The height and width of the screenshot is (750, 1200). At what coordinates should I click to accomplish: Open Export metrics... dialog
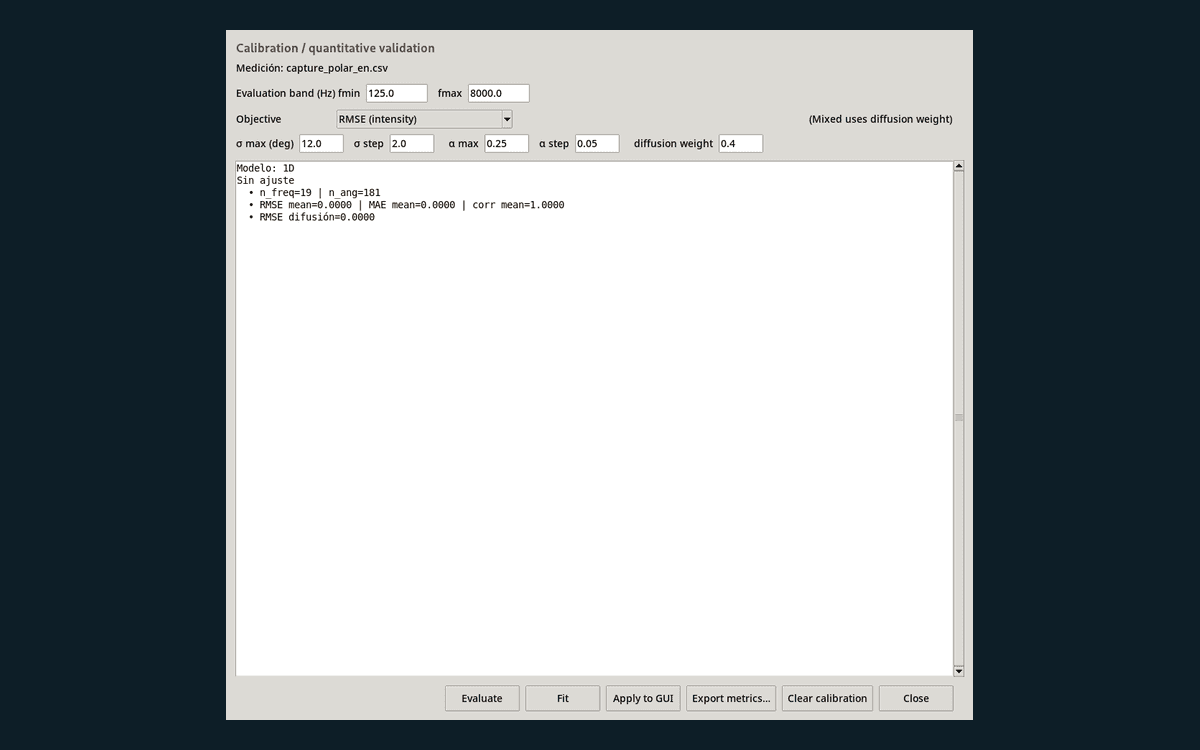click(731, 698)
